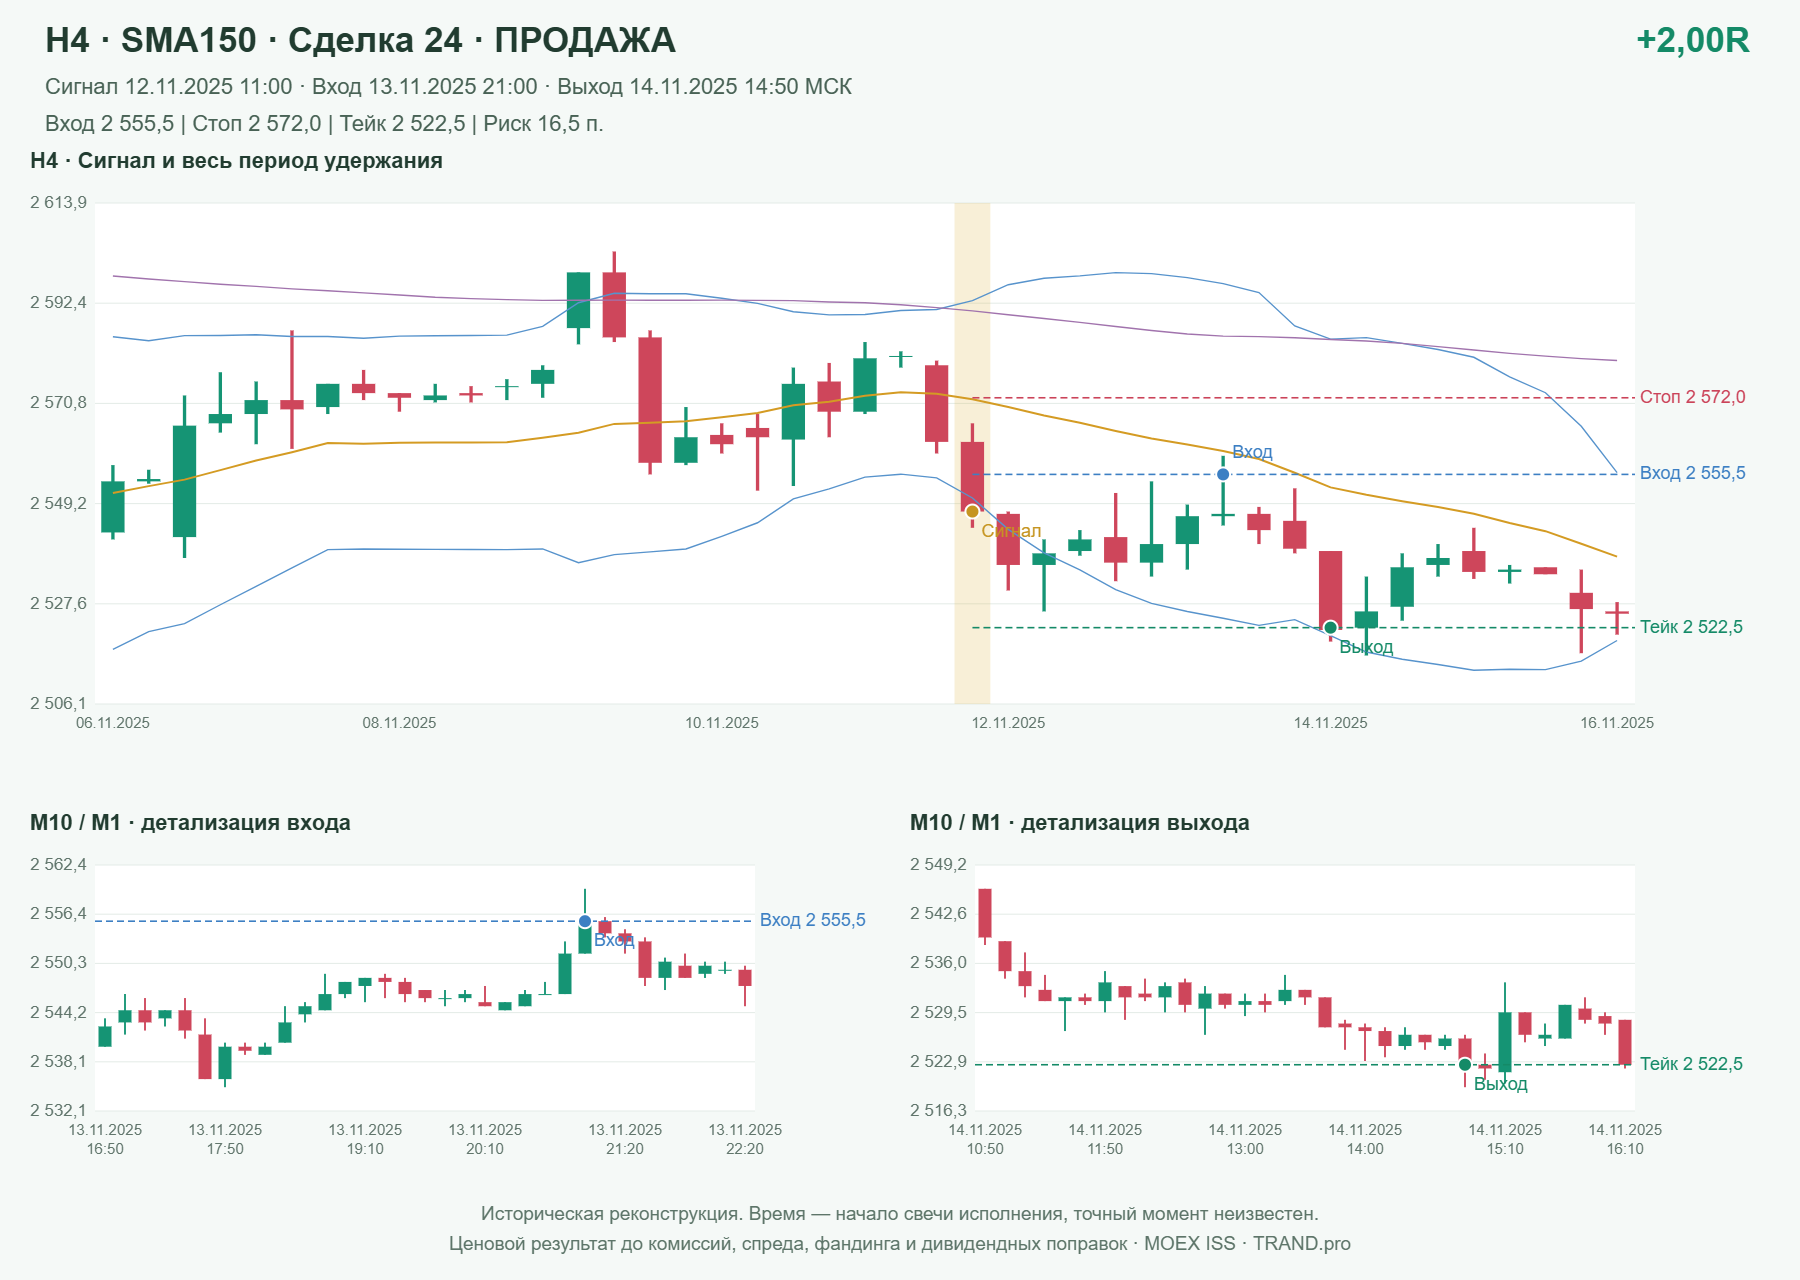1800x1280 pixels.
Task: Click the 14.11.2025 date on the H4 axis
Action: (x=1330, y=723)
